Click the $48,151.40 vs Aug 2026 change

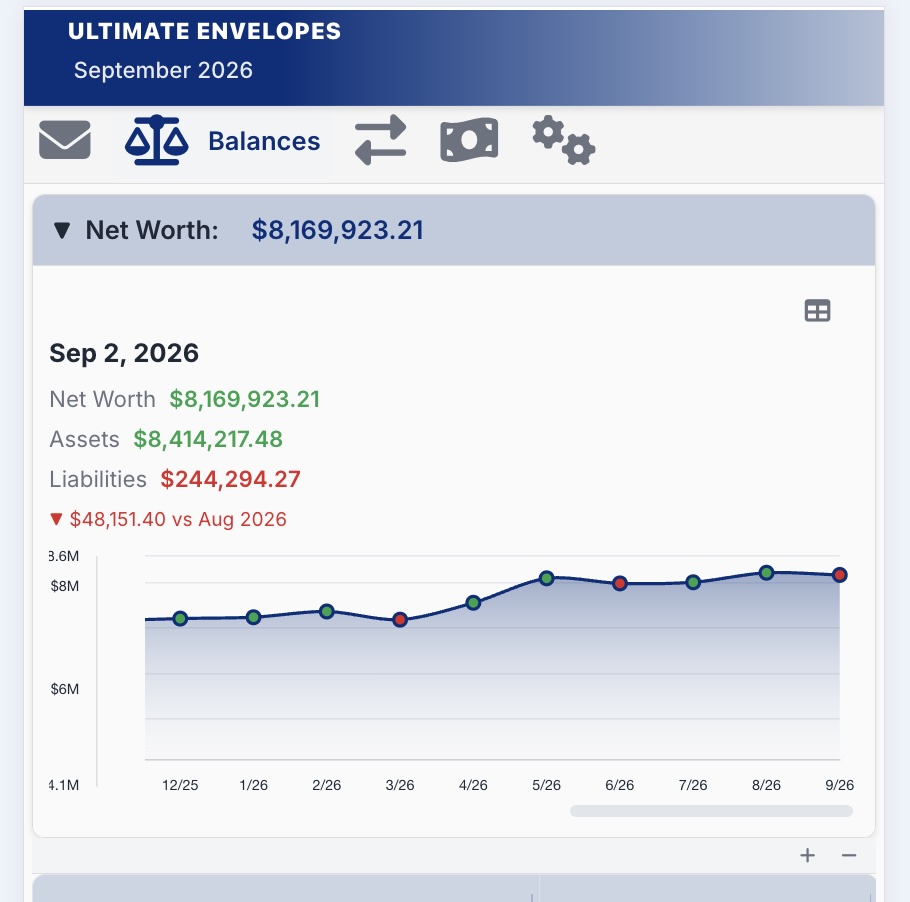[168, 519]
